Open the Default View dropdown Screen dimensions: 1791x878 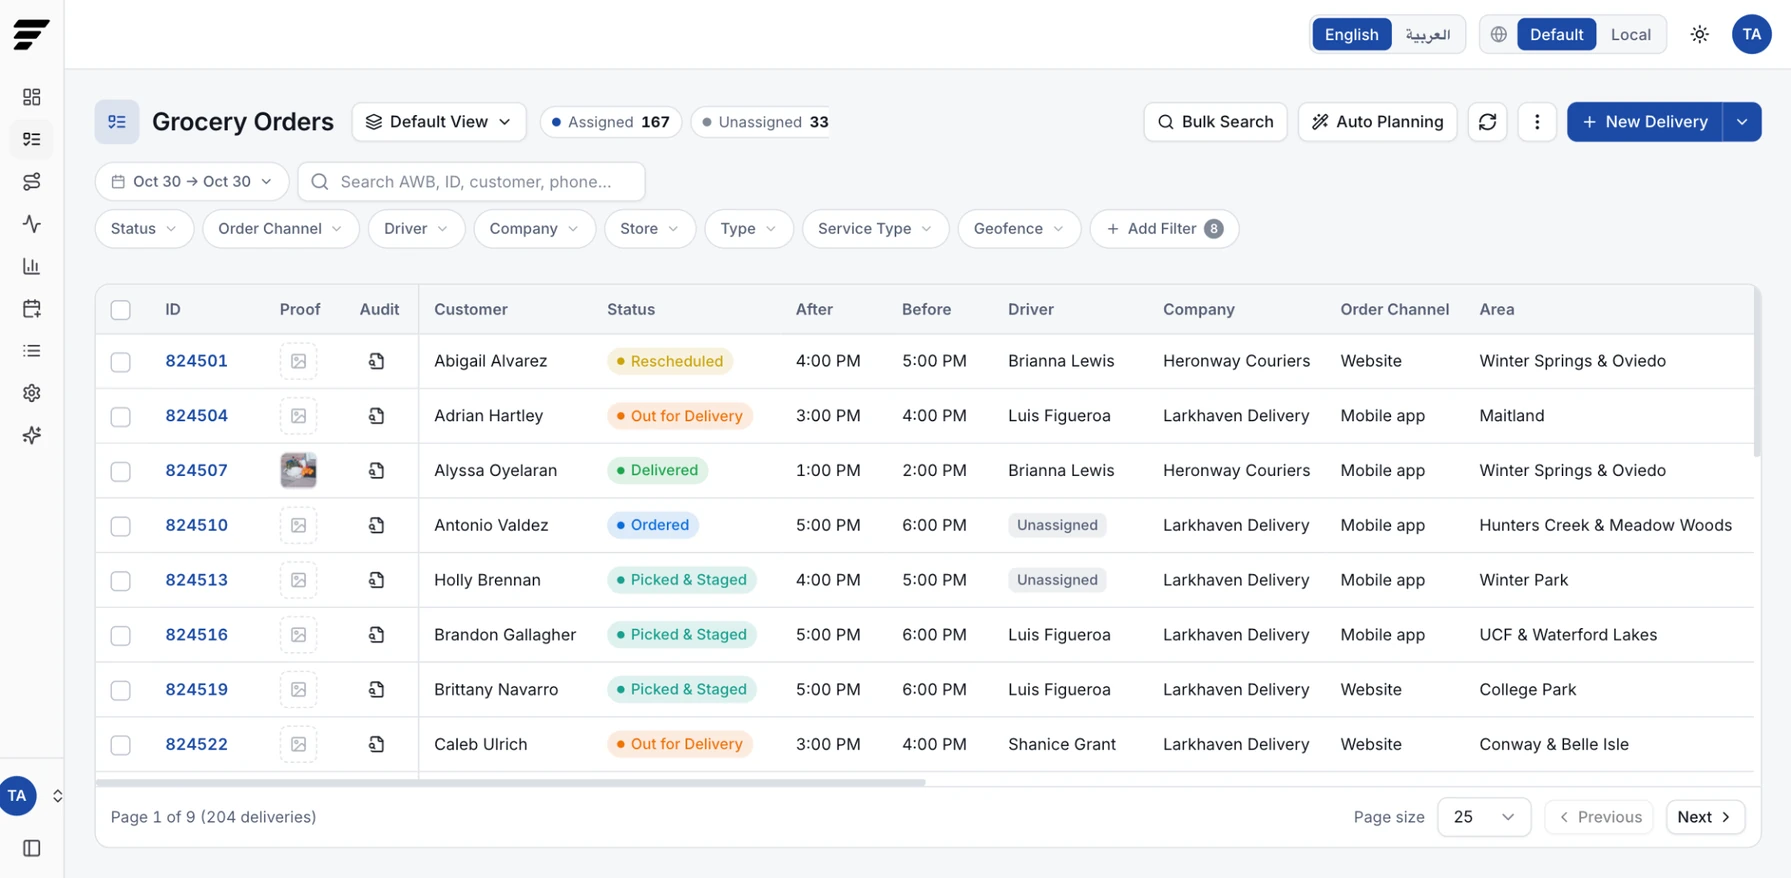(x=439, y=122)
